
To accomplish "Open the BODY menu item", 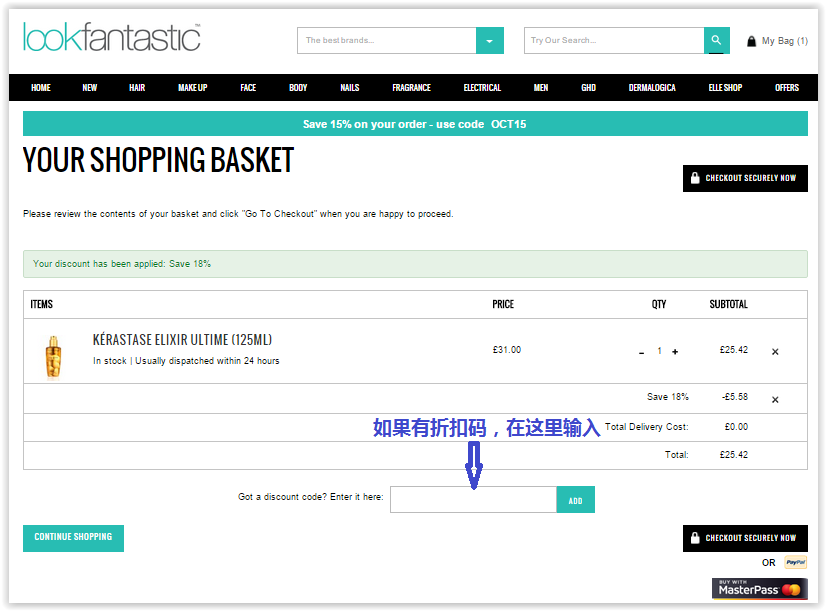I will tap(298, 87).
